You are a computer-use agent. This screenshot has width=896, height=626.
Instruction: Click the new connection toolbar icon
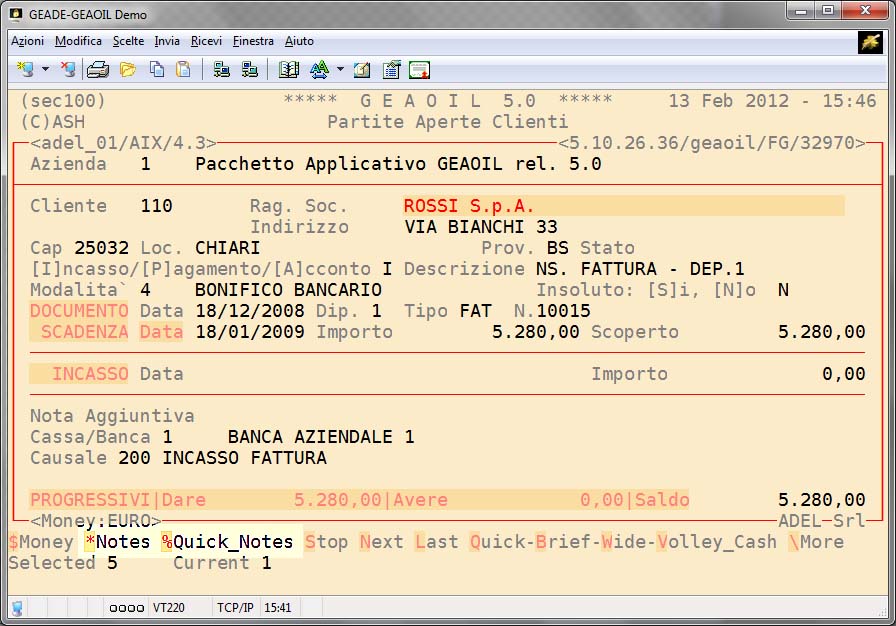click(24, 70)
